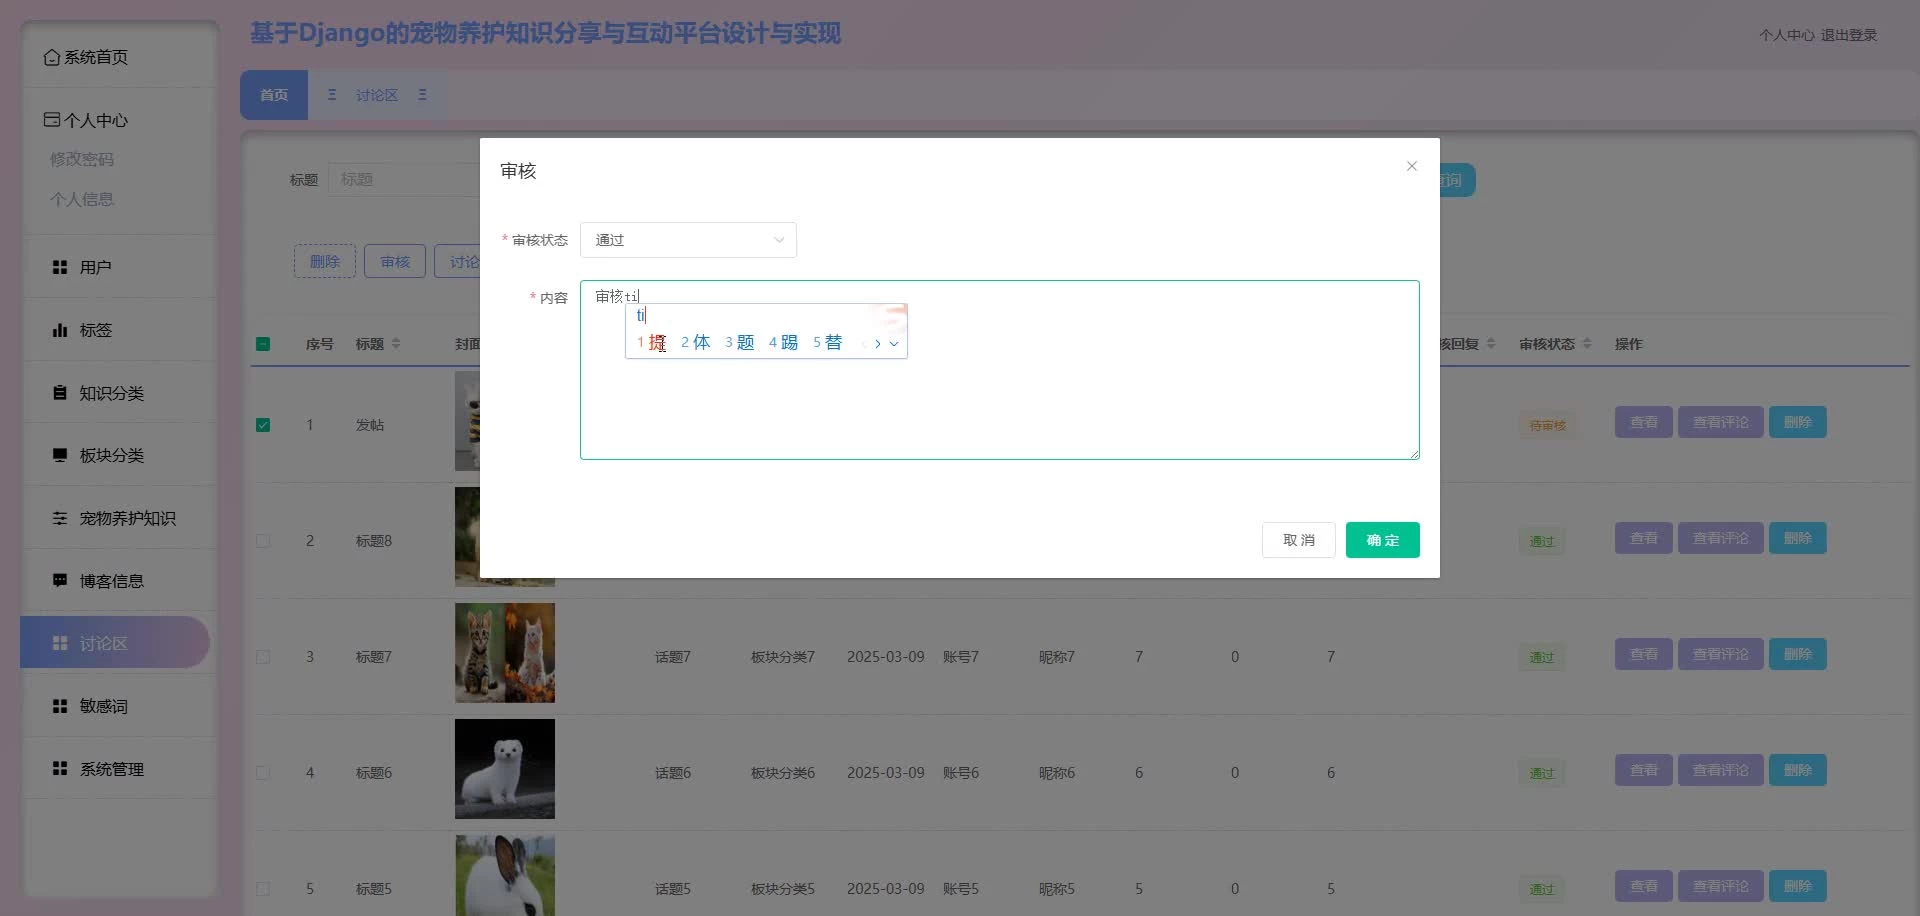Expand the IME candidate list down arrow

[x=894, y=344]
